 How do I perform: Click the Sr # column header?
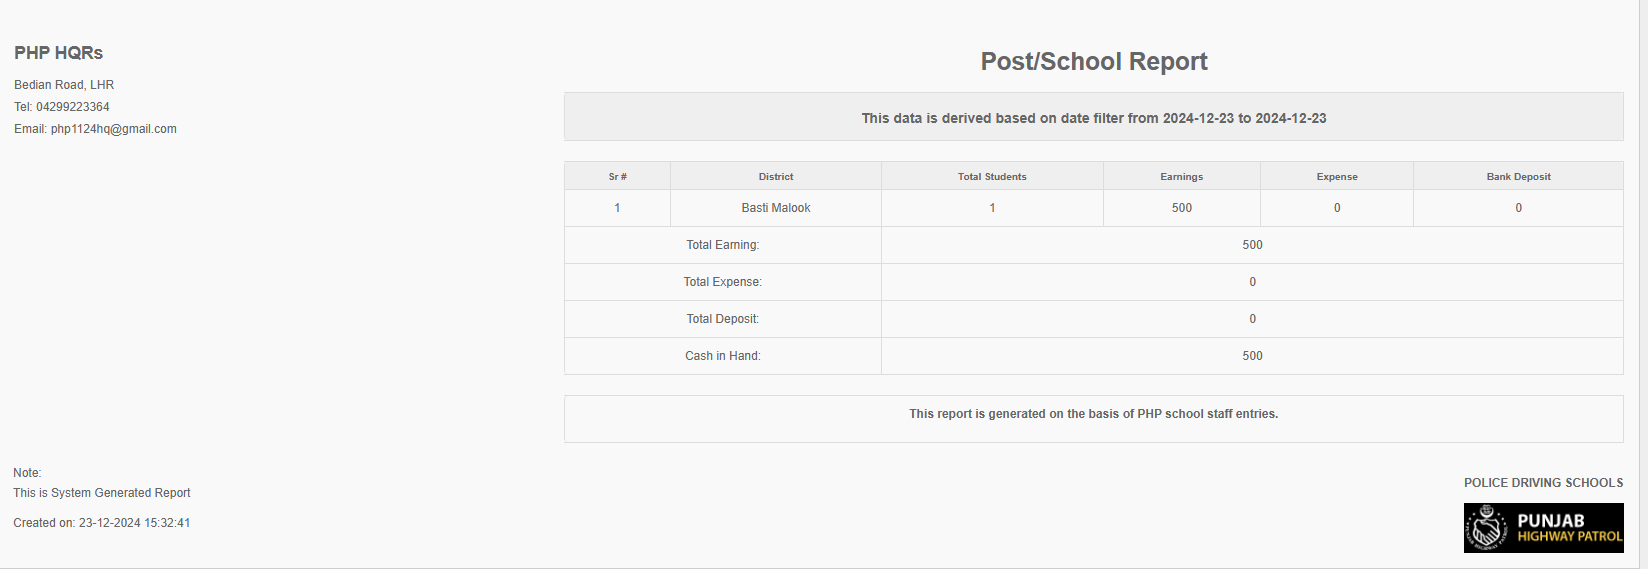pyautogui.click(x=618, y=177)
